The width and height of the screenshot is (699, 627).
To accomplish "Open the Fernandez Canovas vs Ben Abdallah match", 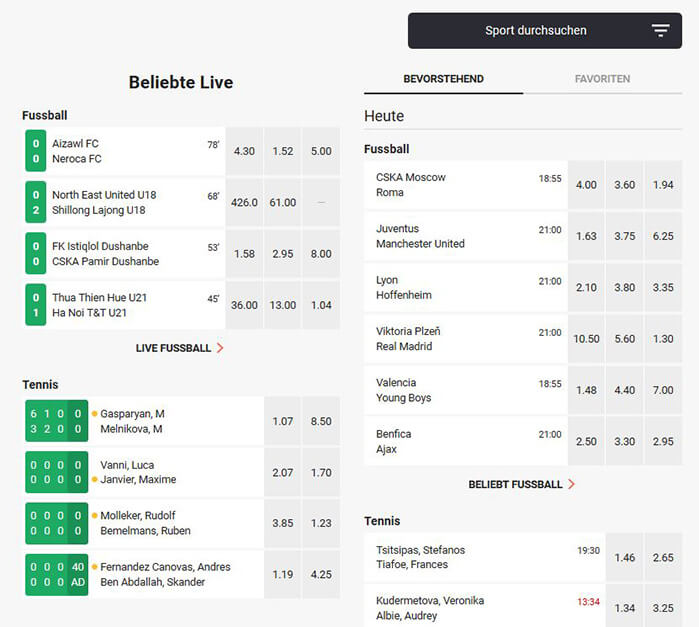I will 144,574.
